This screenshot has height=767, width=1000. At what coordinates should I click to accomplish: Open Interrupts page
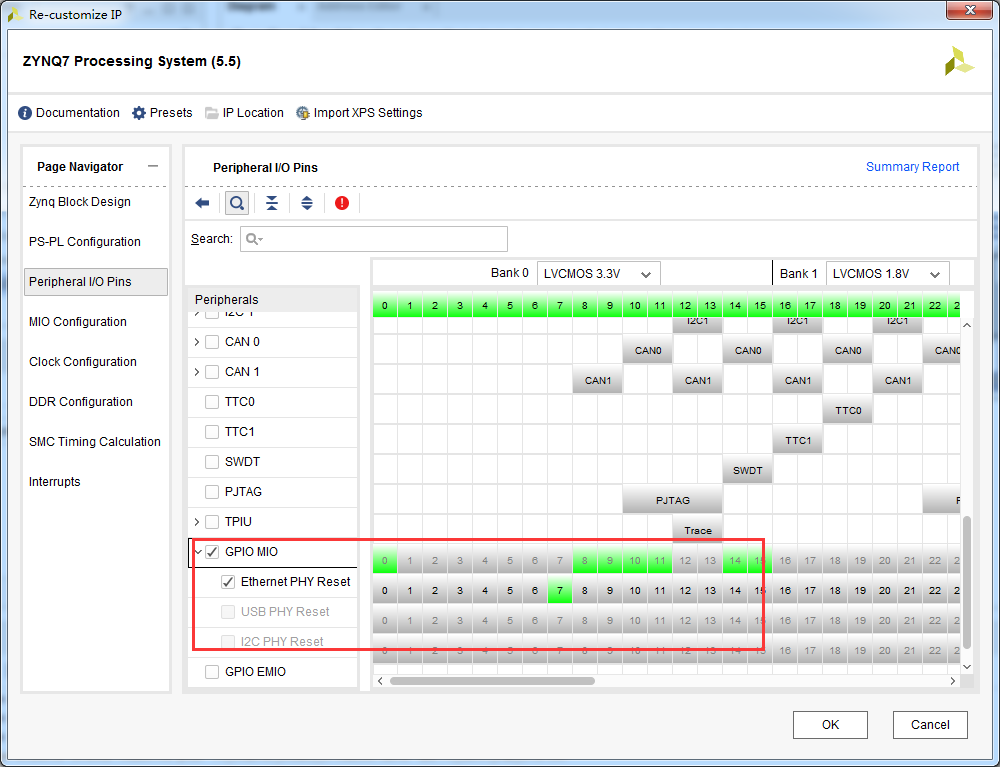[55, 481]
